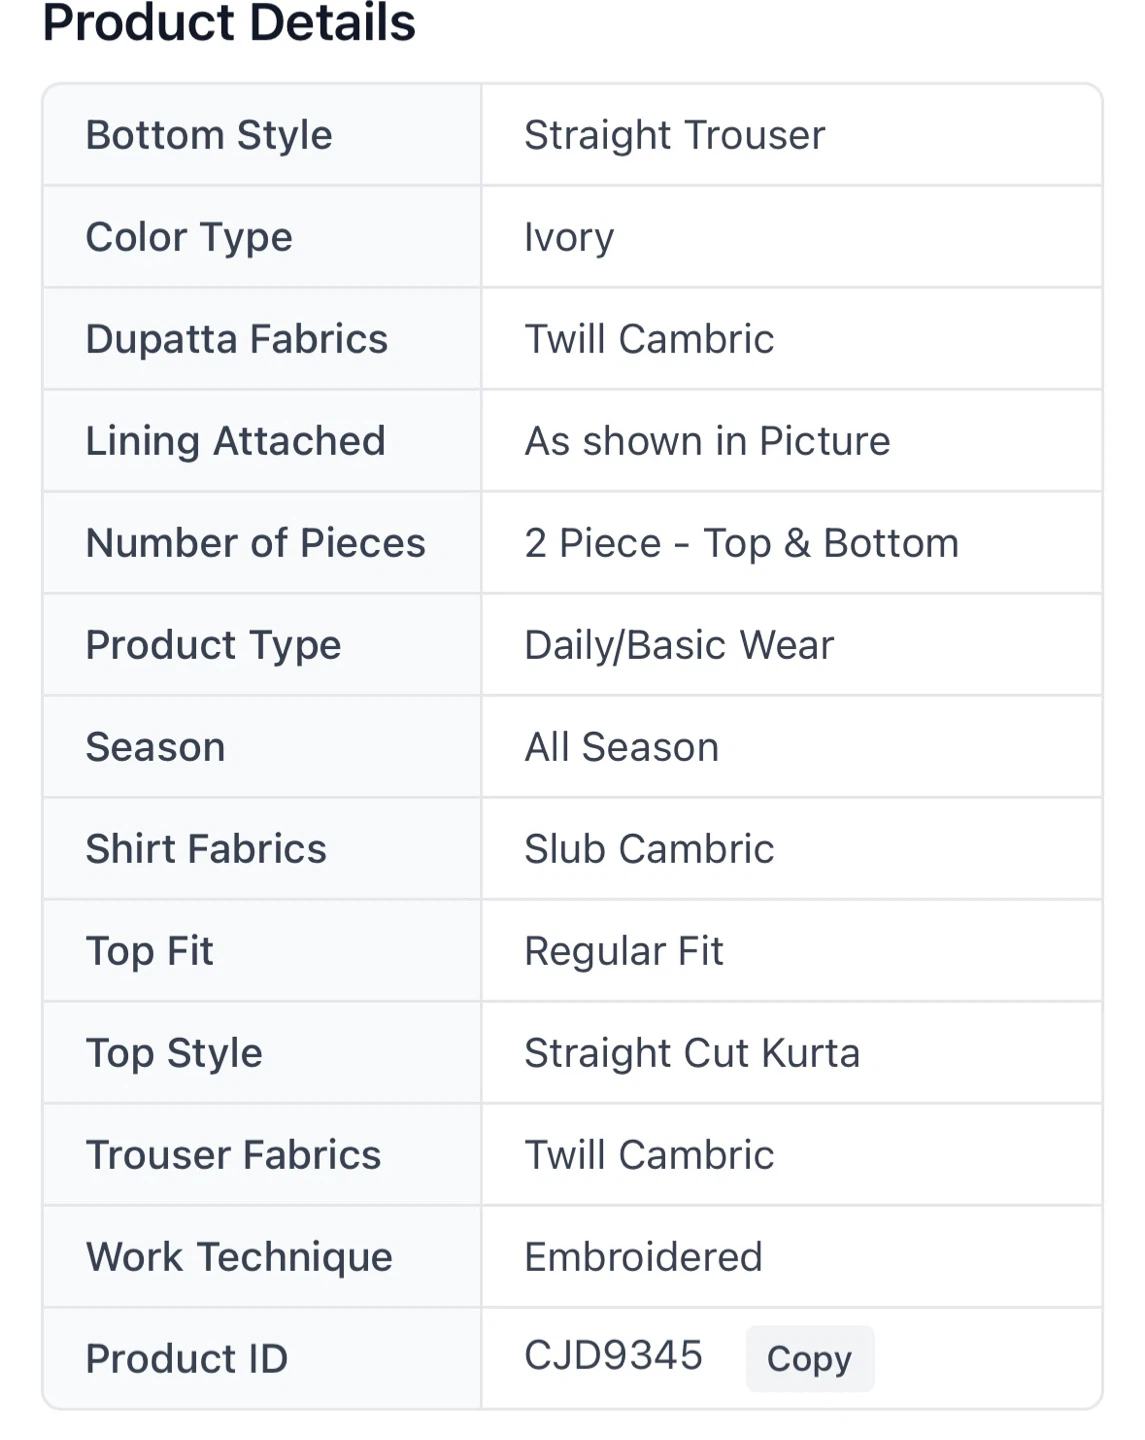Screen dimensions: 1145x1440
Task: Click the Daily/Basic Wear value
Action: (x=679, y=646)
